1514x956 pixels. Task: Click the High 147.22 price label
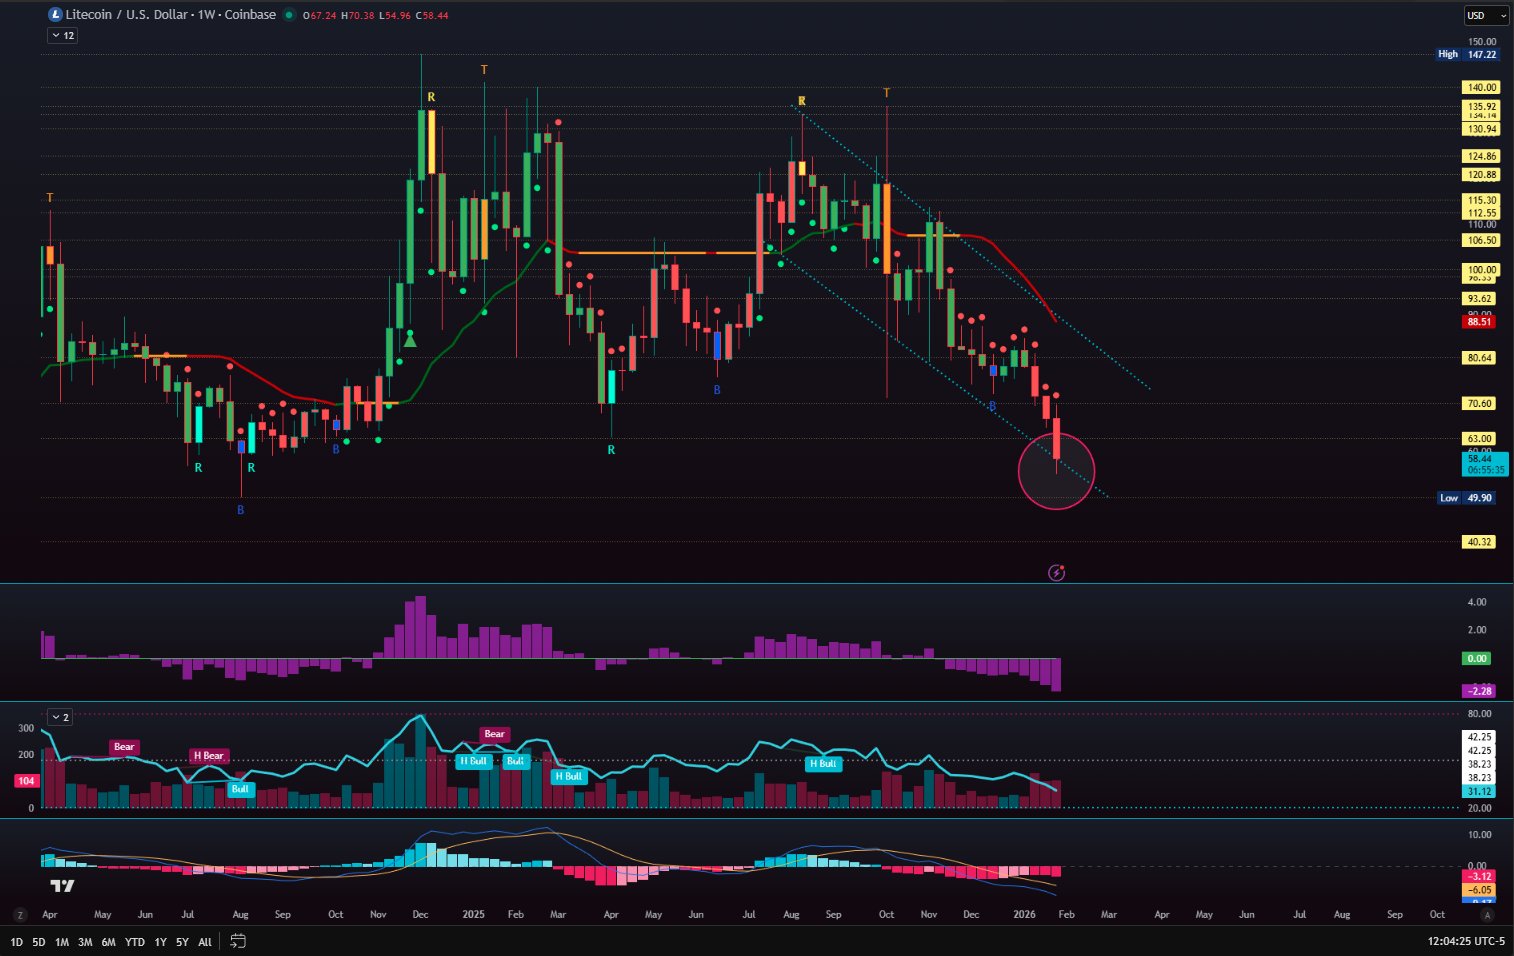1467,54
